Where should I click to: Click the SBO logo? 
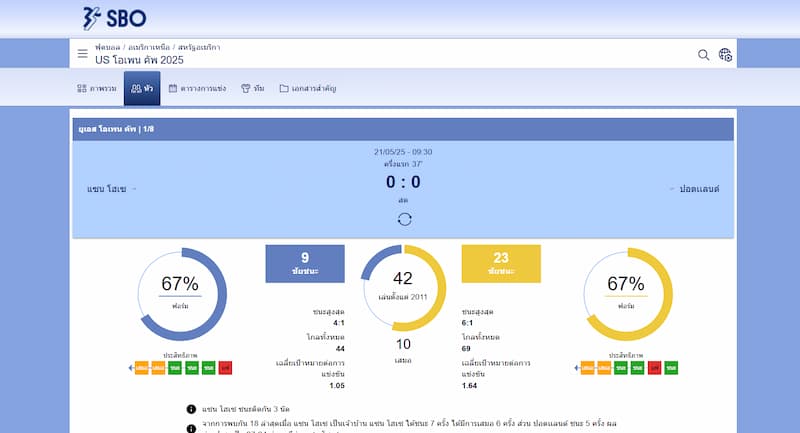coord(114,18)
